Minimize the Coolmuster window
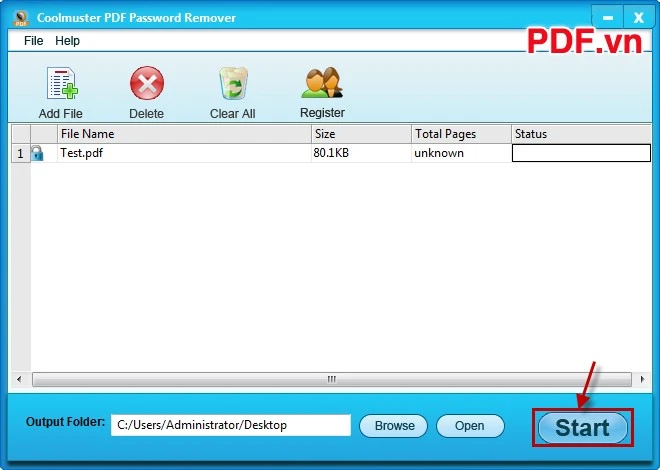Image resolution: width=660 pixels, height=470 pixels. 607,18
